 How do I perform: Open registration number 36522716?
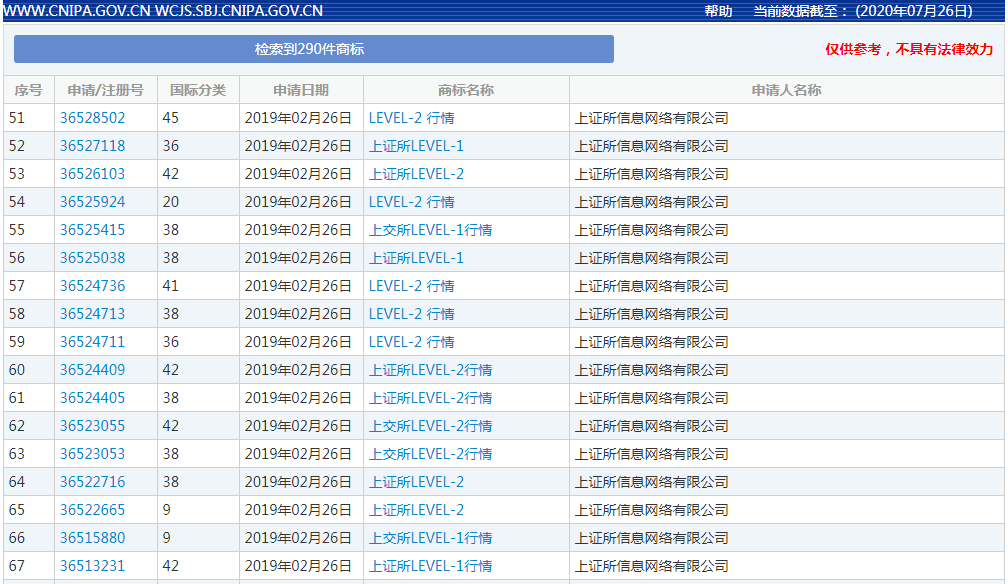click(92, 482)
